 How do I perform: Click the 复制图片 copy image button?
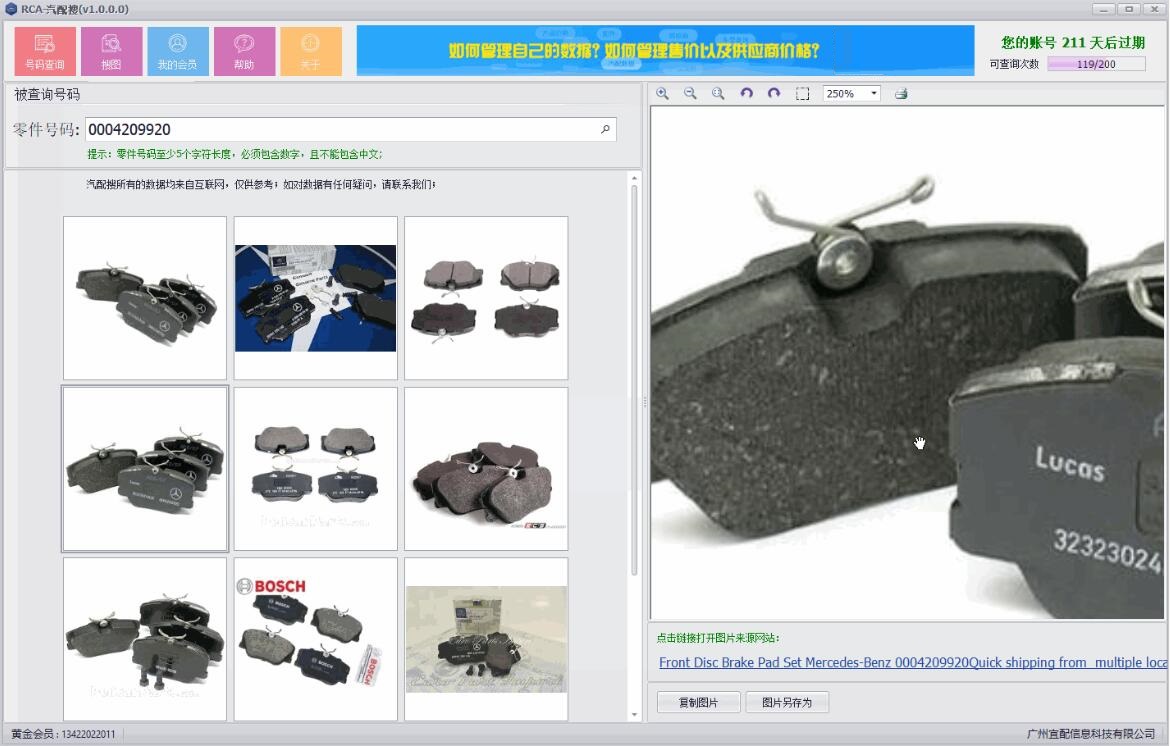698,702
